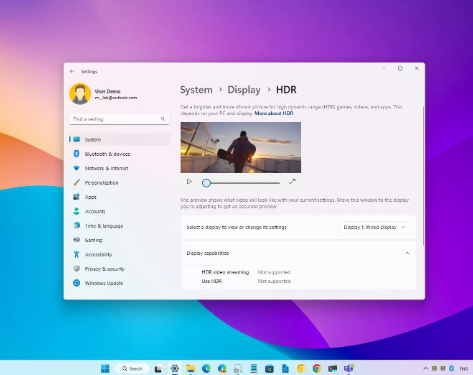
Task: Click the HDR preview video thumbnail
Action: (x=241, y=147)
